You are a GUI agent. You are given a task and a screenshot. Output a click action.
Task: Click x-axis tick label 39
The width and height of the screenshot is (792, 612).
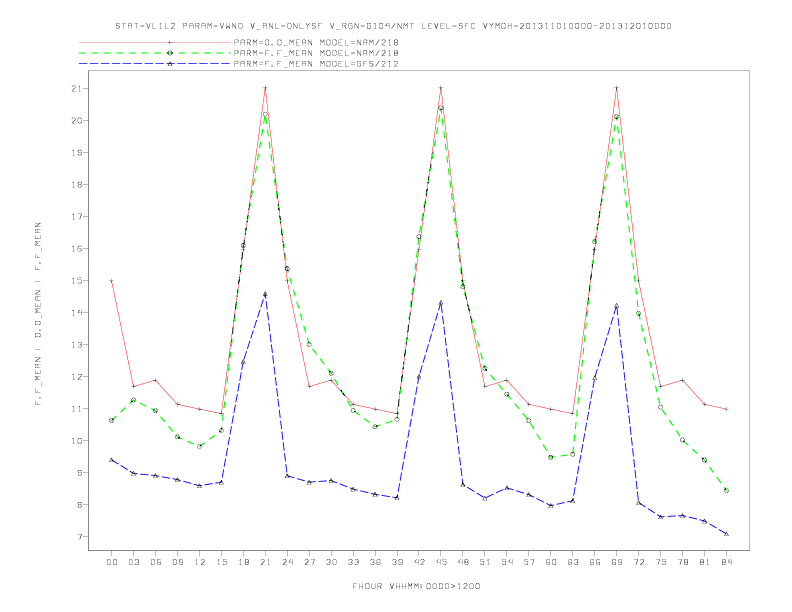[x=397, y=562]
